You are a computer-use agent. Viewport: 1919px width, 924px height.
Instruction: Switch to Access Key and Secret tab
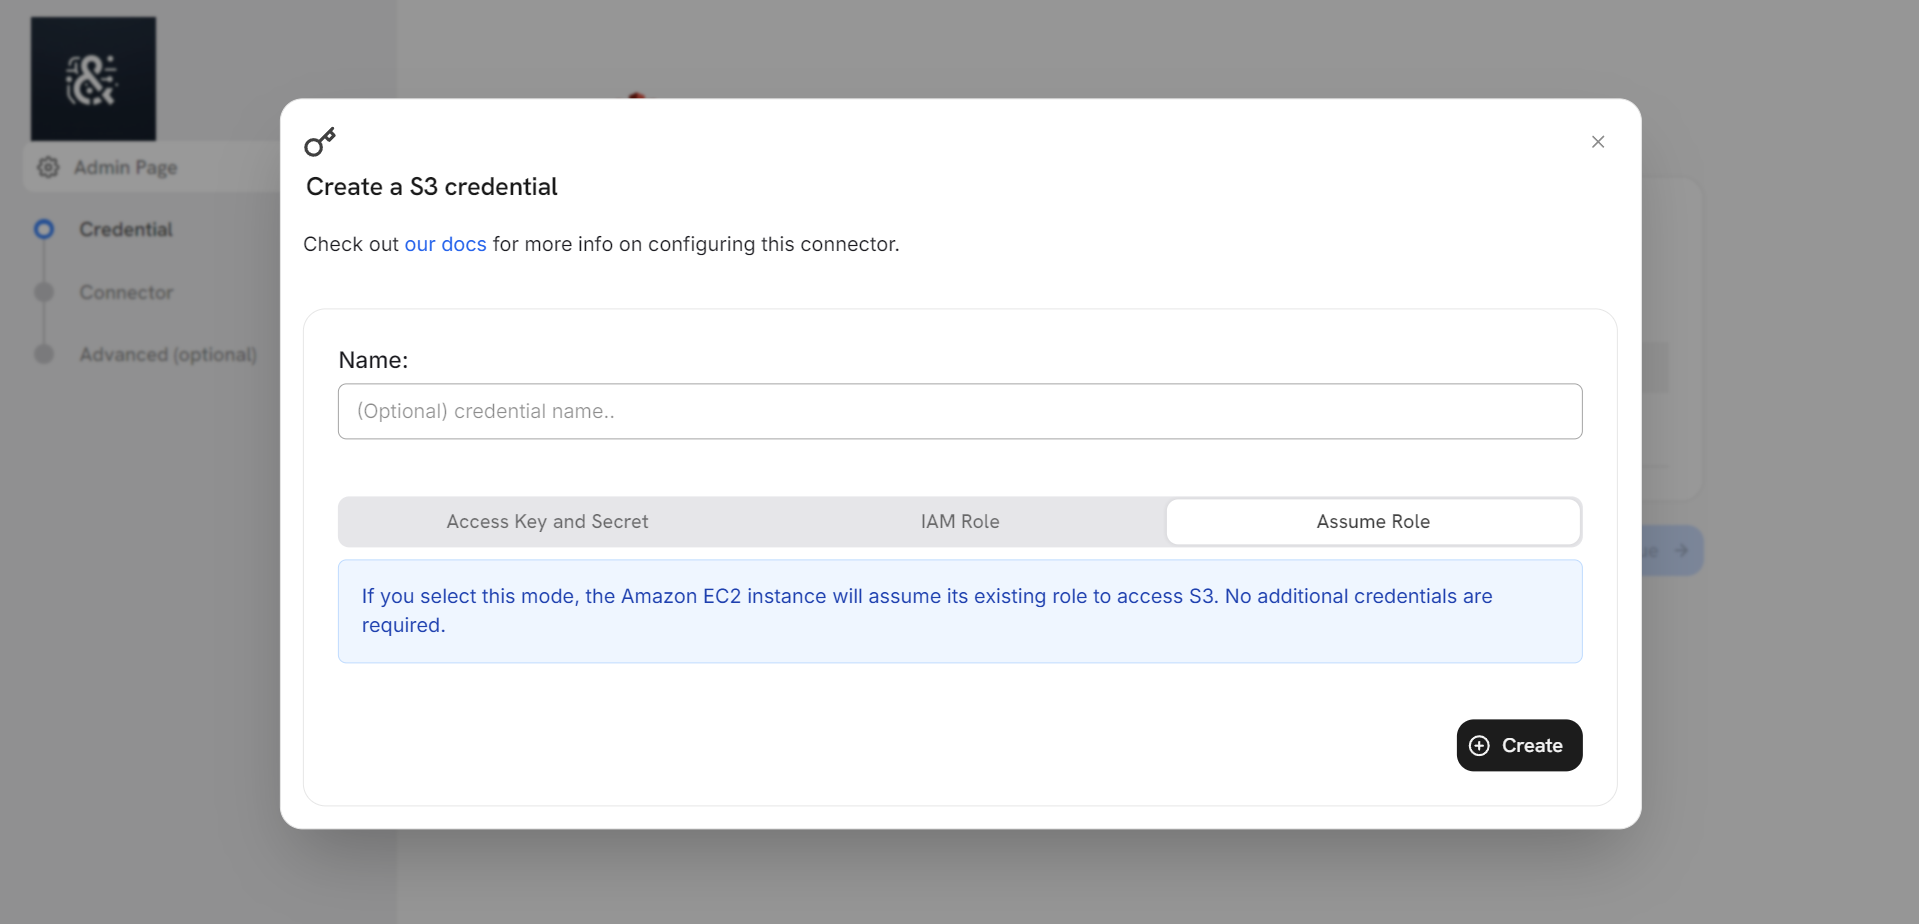pos(547,522)
